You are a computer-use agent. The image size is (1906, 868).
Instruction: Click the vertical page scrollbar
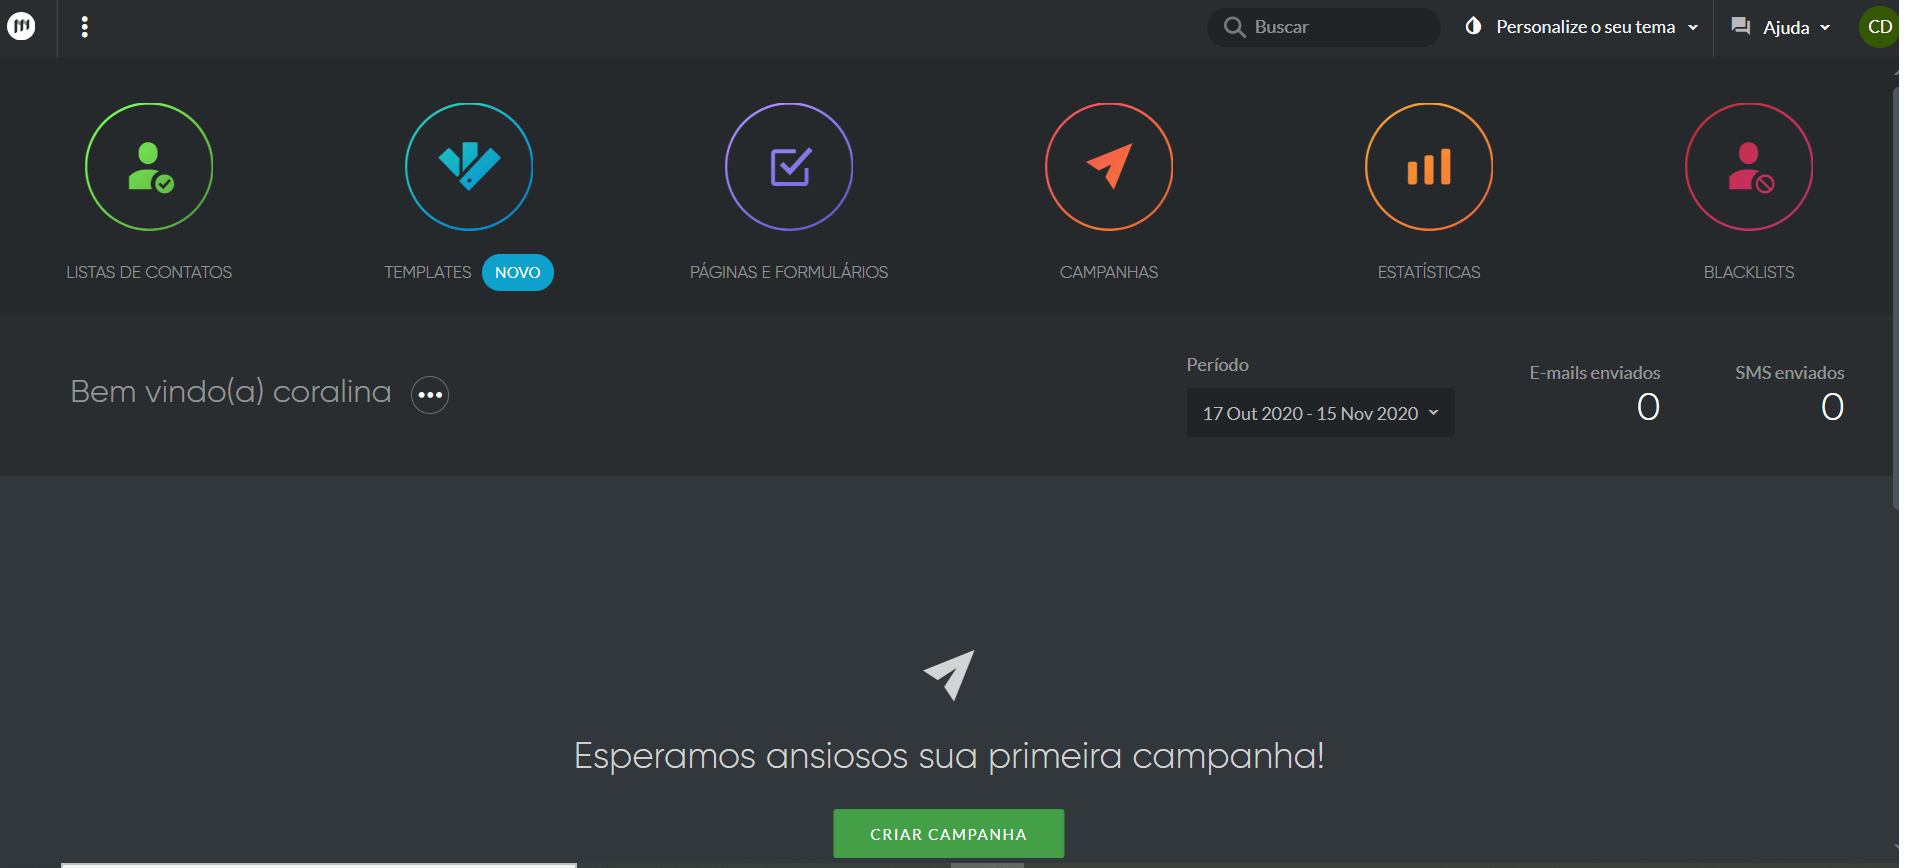[x=1896, y=300]
